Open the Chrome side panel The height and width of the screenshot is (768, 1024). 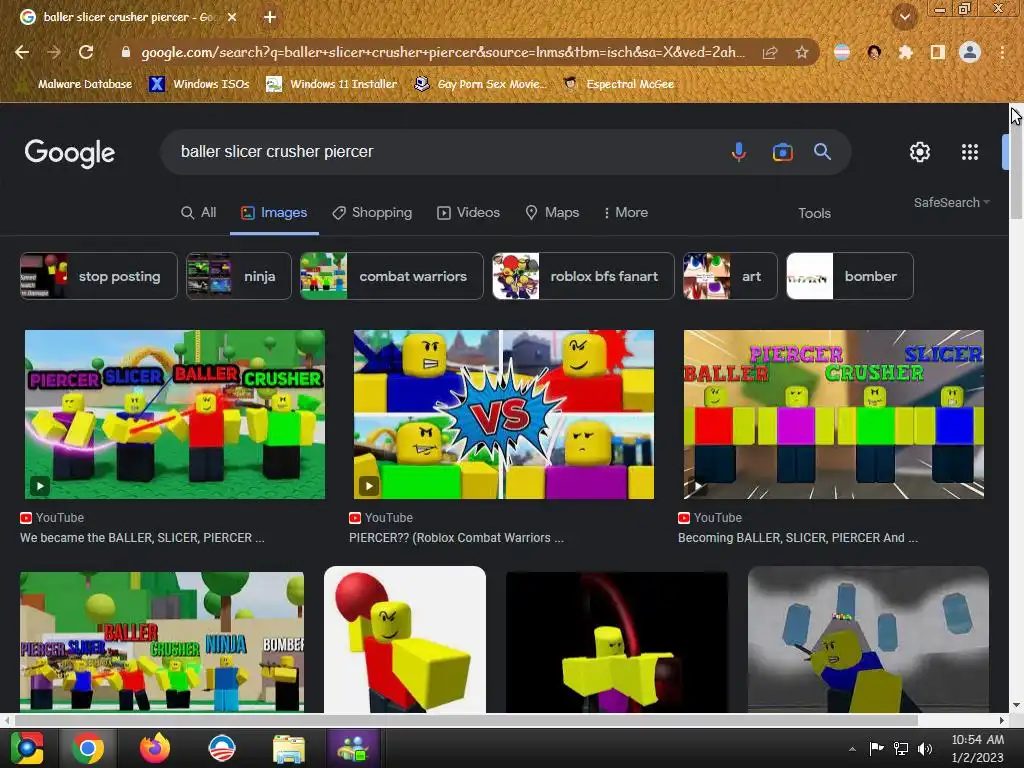tap(937, 52)
